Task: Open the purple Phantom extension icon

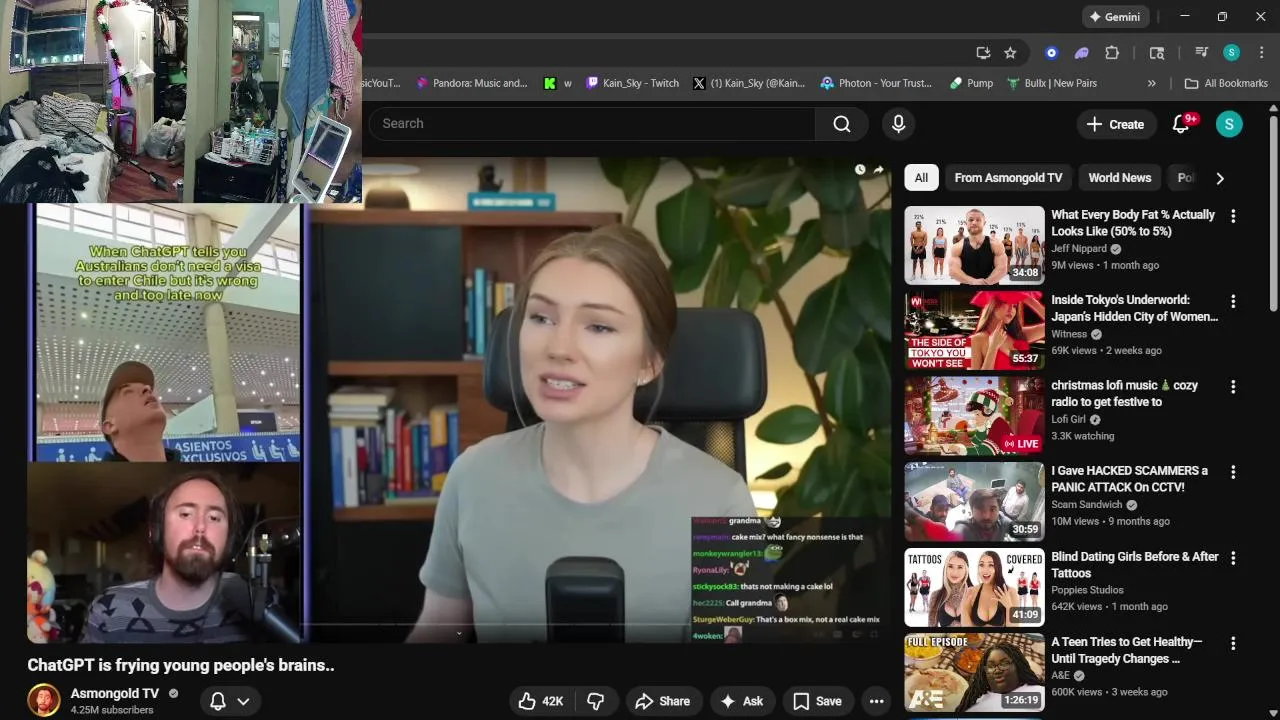Action: click(1081, 53)
